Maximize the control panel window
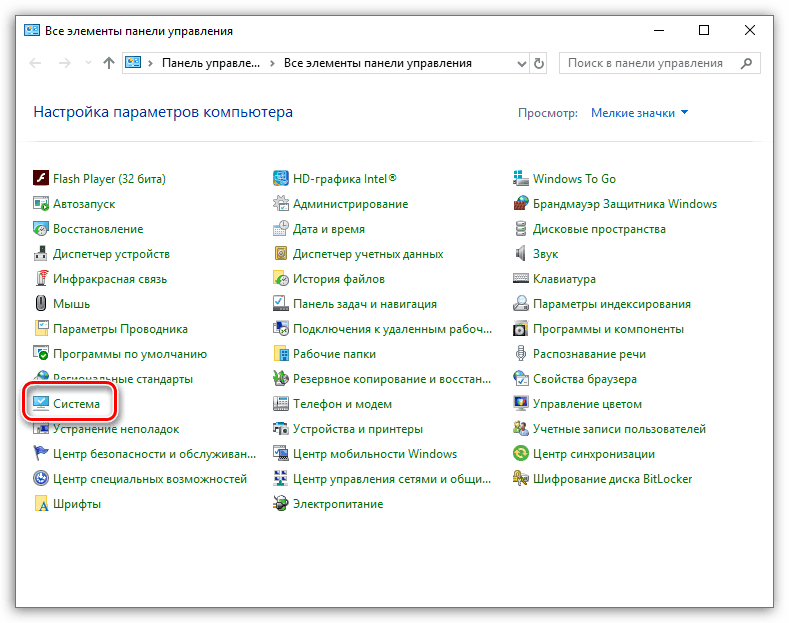The image size is (789, 623). 704,30
